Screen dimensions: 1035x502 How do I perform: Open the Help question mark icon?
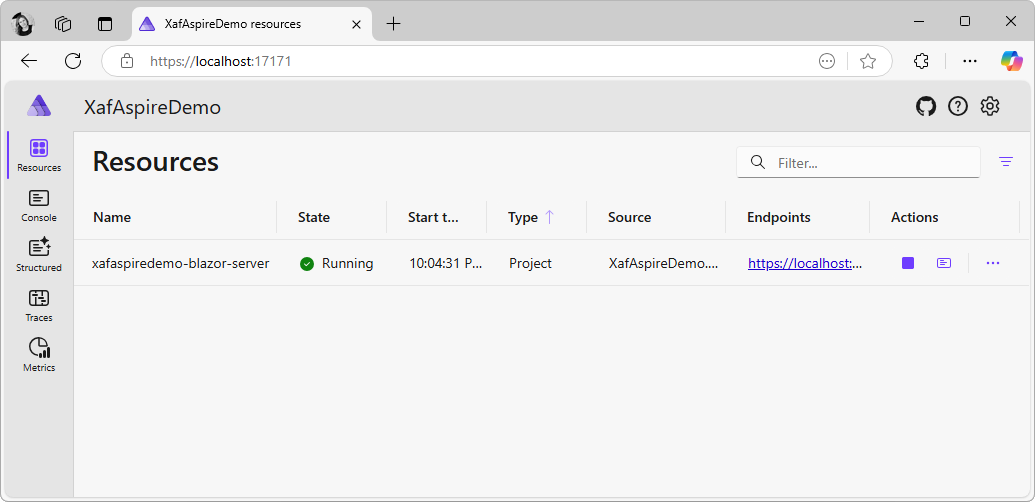[x=958, y=106]
